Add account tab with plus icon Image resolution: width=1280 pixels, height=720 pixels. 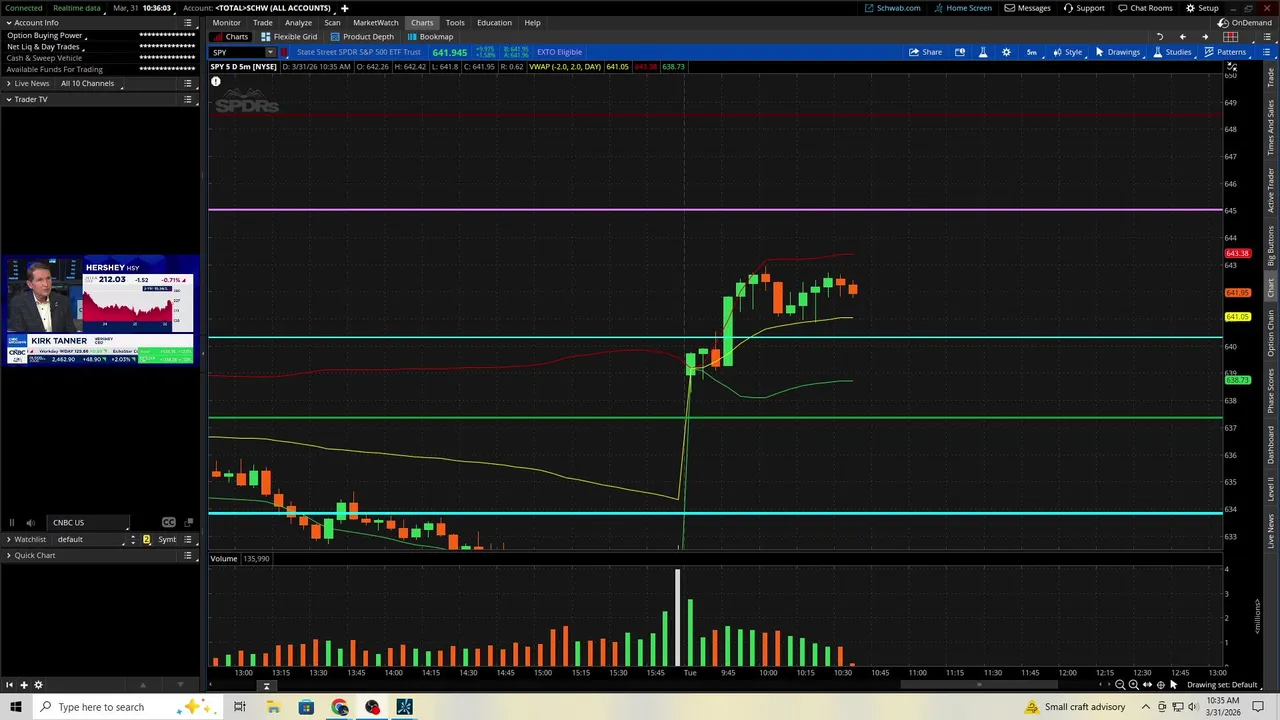(x=344, y=8)
